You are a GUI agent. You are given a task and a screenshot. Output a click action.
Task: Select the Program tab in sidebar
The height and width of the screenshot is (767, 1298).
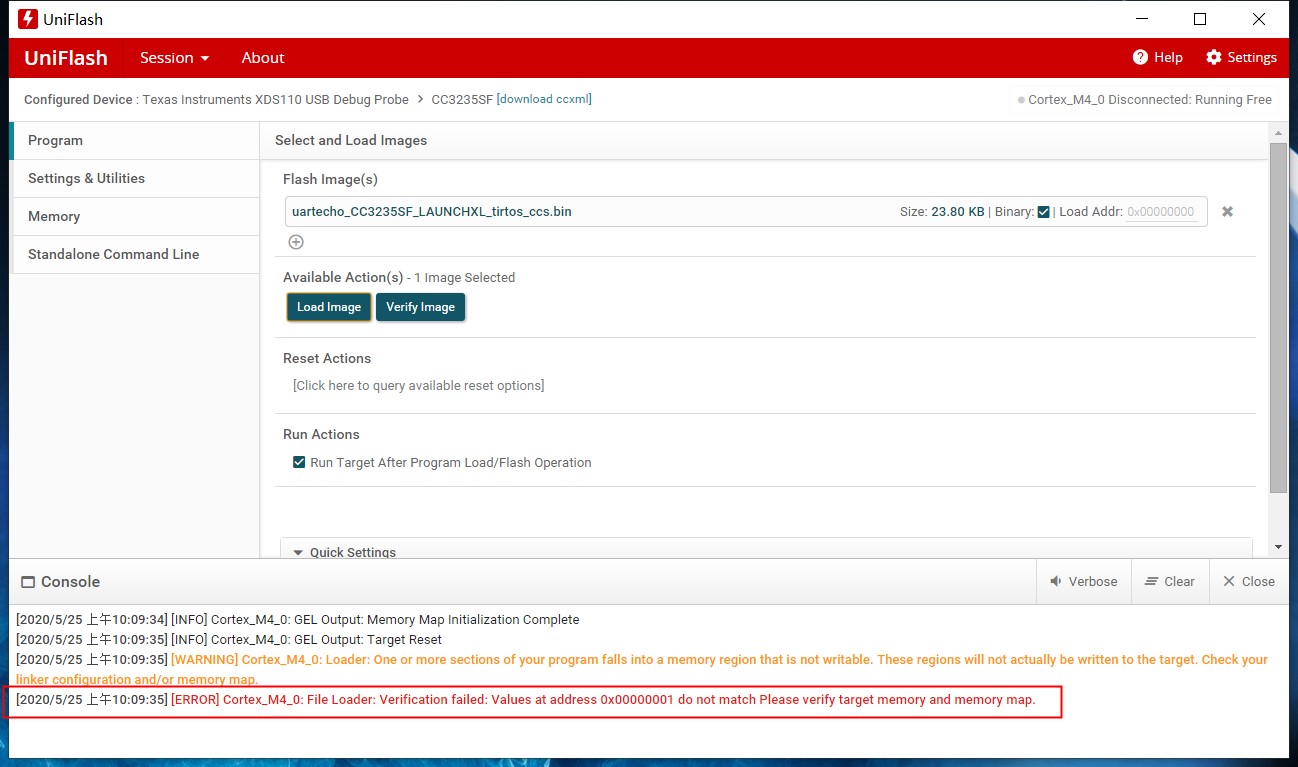pyautogui.click(x=134, y=140)
